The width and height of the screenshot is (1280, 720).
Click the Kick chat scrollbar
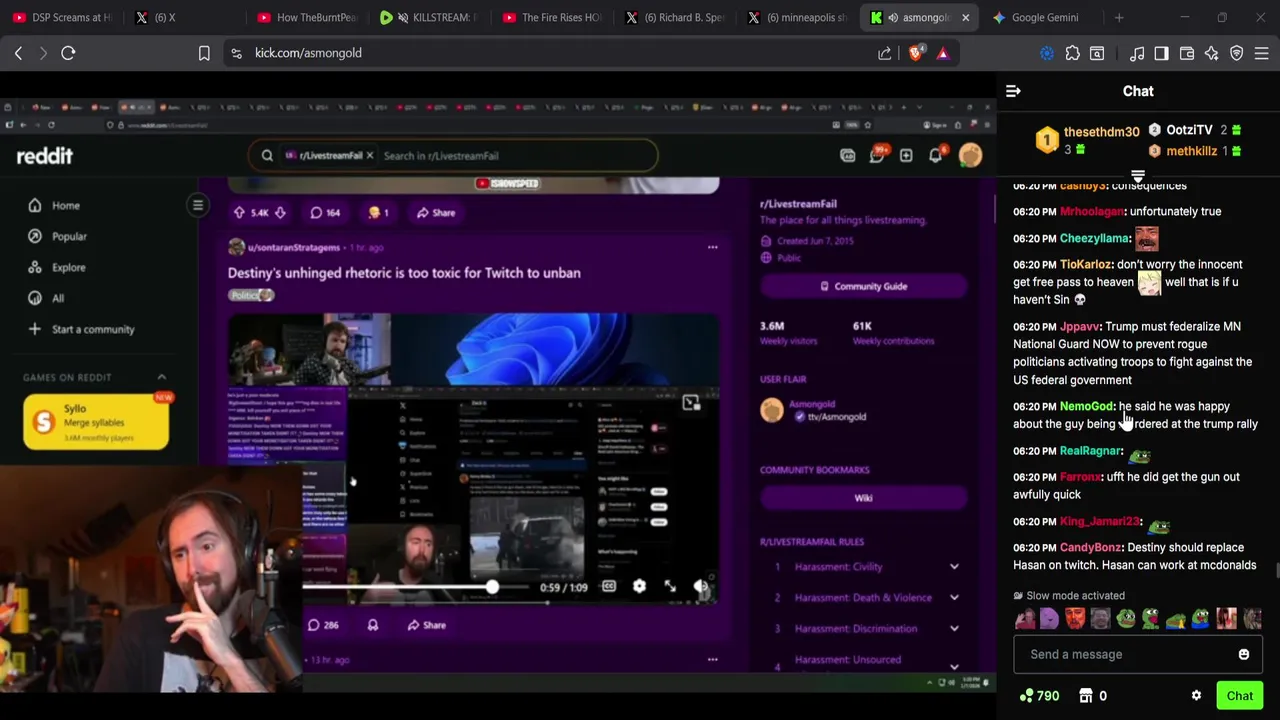tap(1276, 571)
